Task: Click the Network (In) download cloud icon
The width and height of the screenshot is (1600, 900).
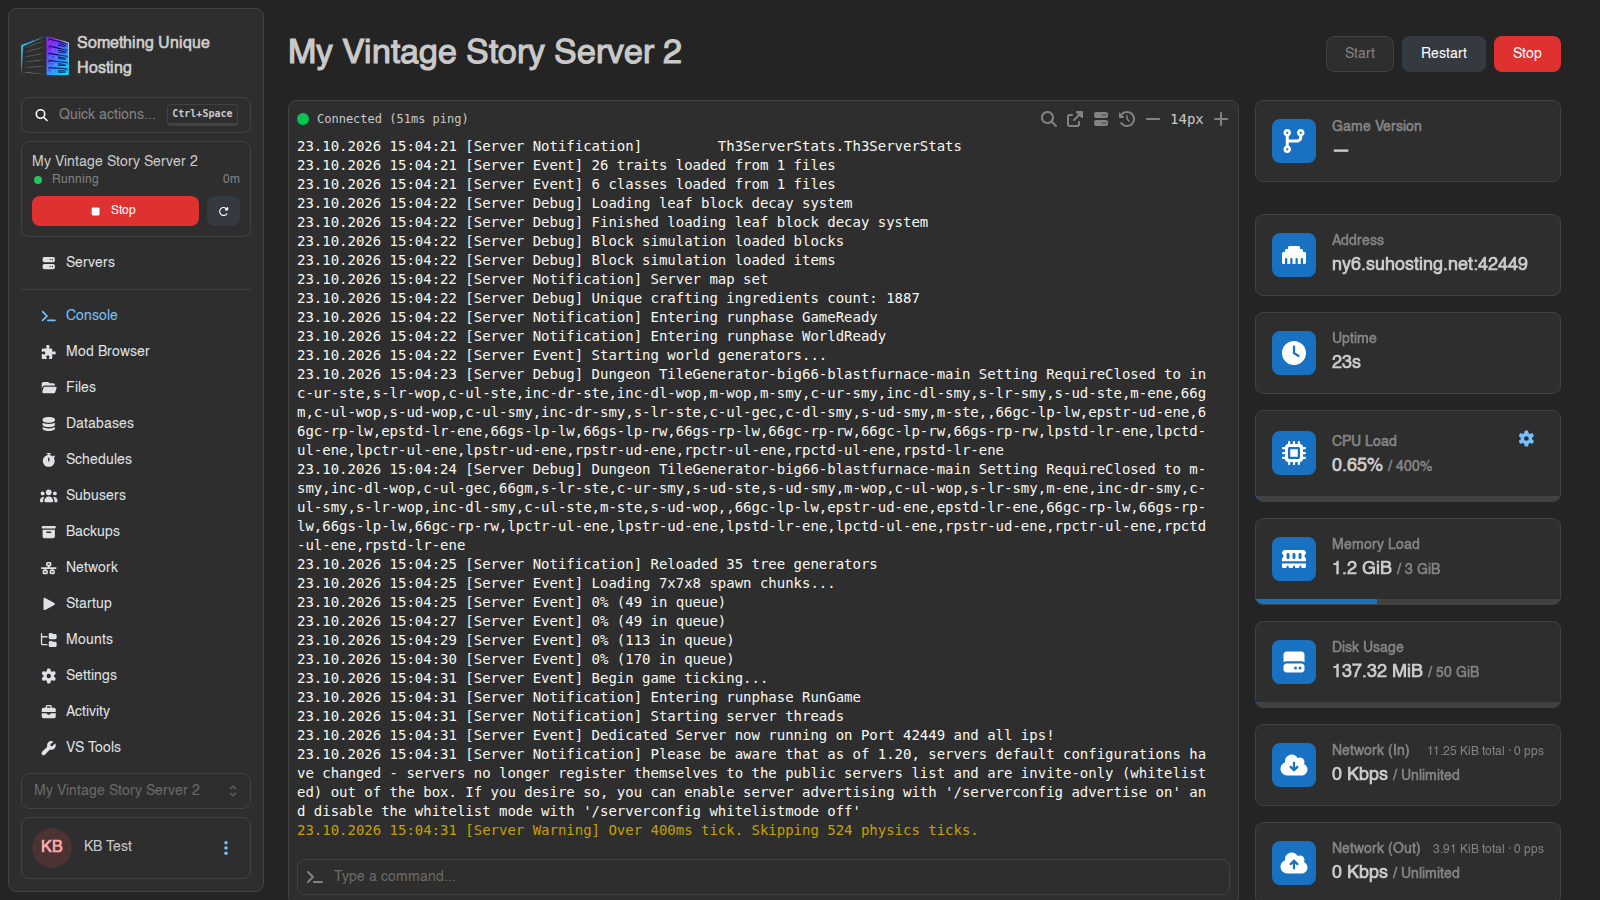Action: [1294, 765]
